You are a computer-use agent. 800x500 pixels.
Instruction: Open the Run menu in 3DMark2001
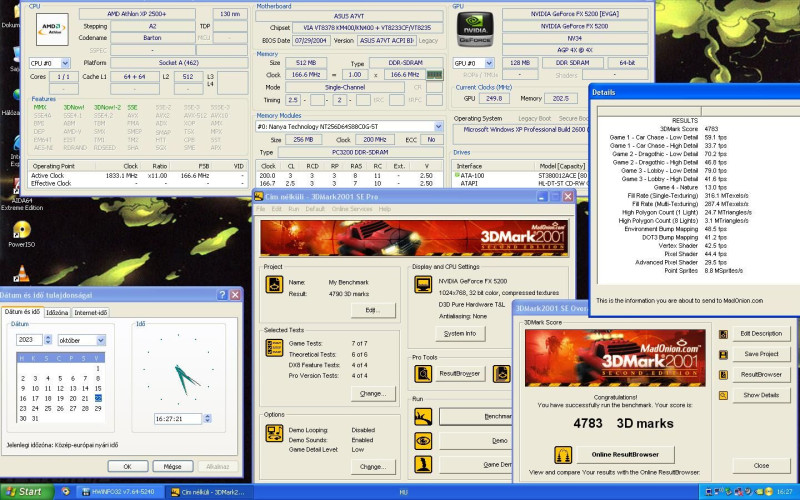click(x=293, y=209)
